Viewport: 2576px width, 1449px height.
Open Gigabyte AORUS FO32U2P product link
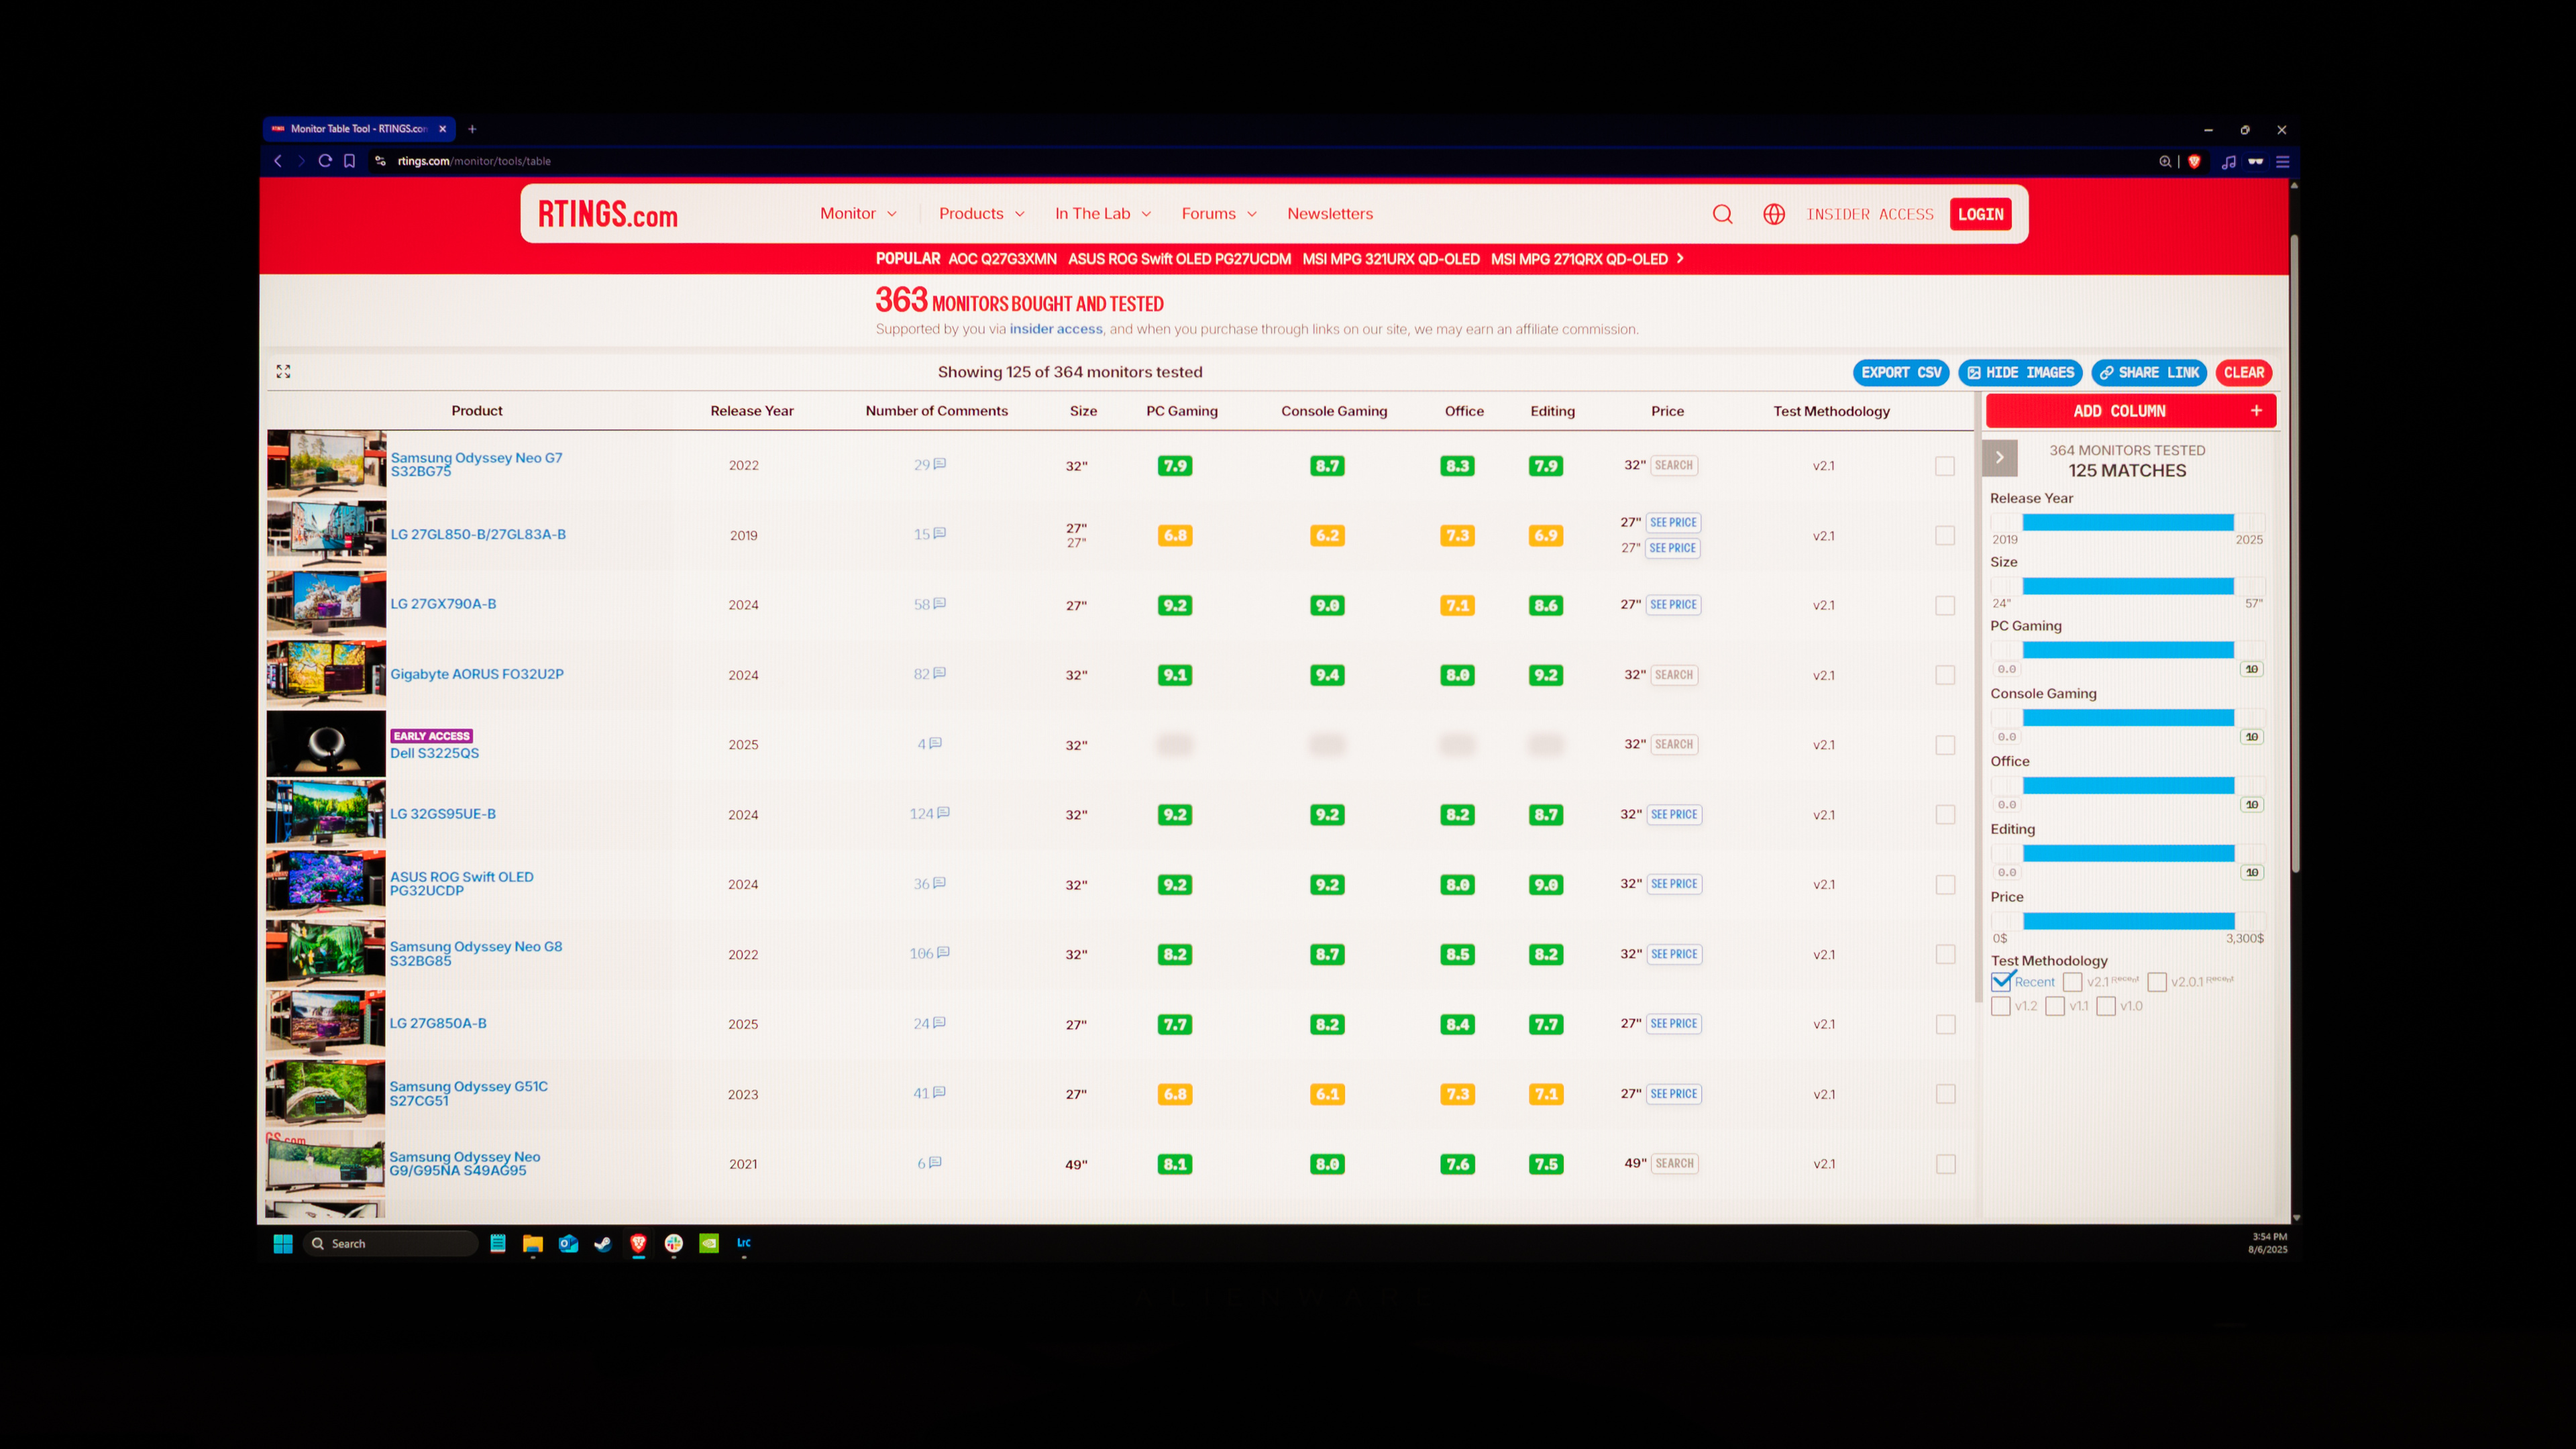[x=476, y=674]
